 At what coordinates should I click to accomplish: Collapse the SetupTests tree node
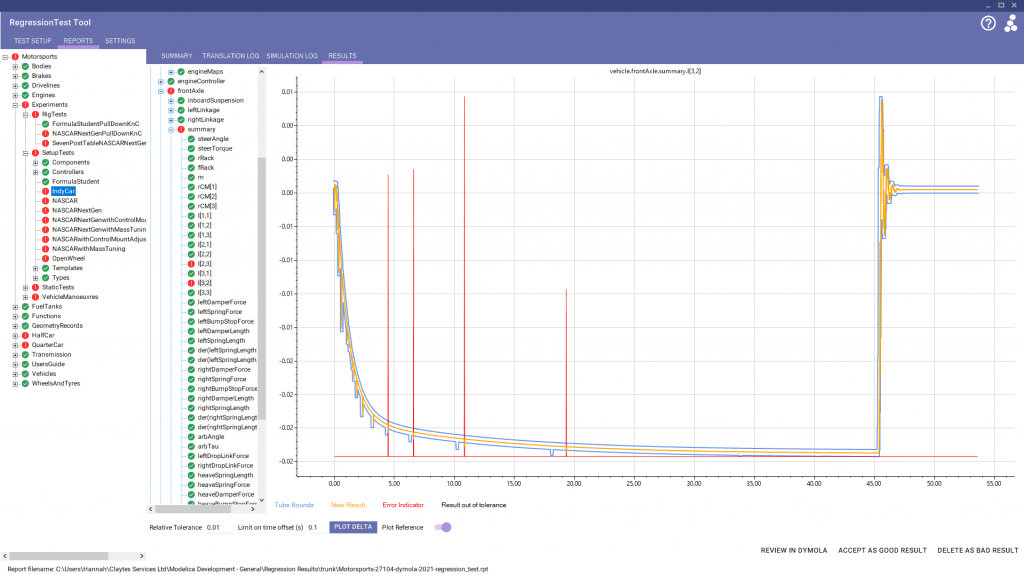click(25, 153)
